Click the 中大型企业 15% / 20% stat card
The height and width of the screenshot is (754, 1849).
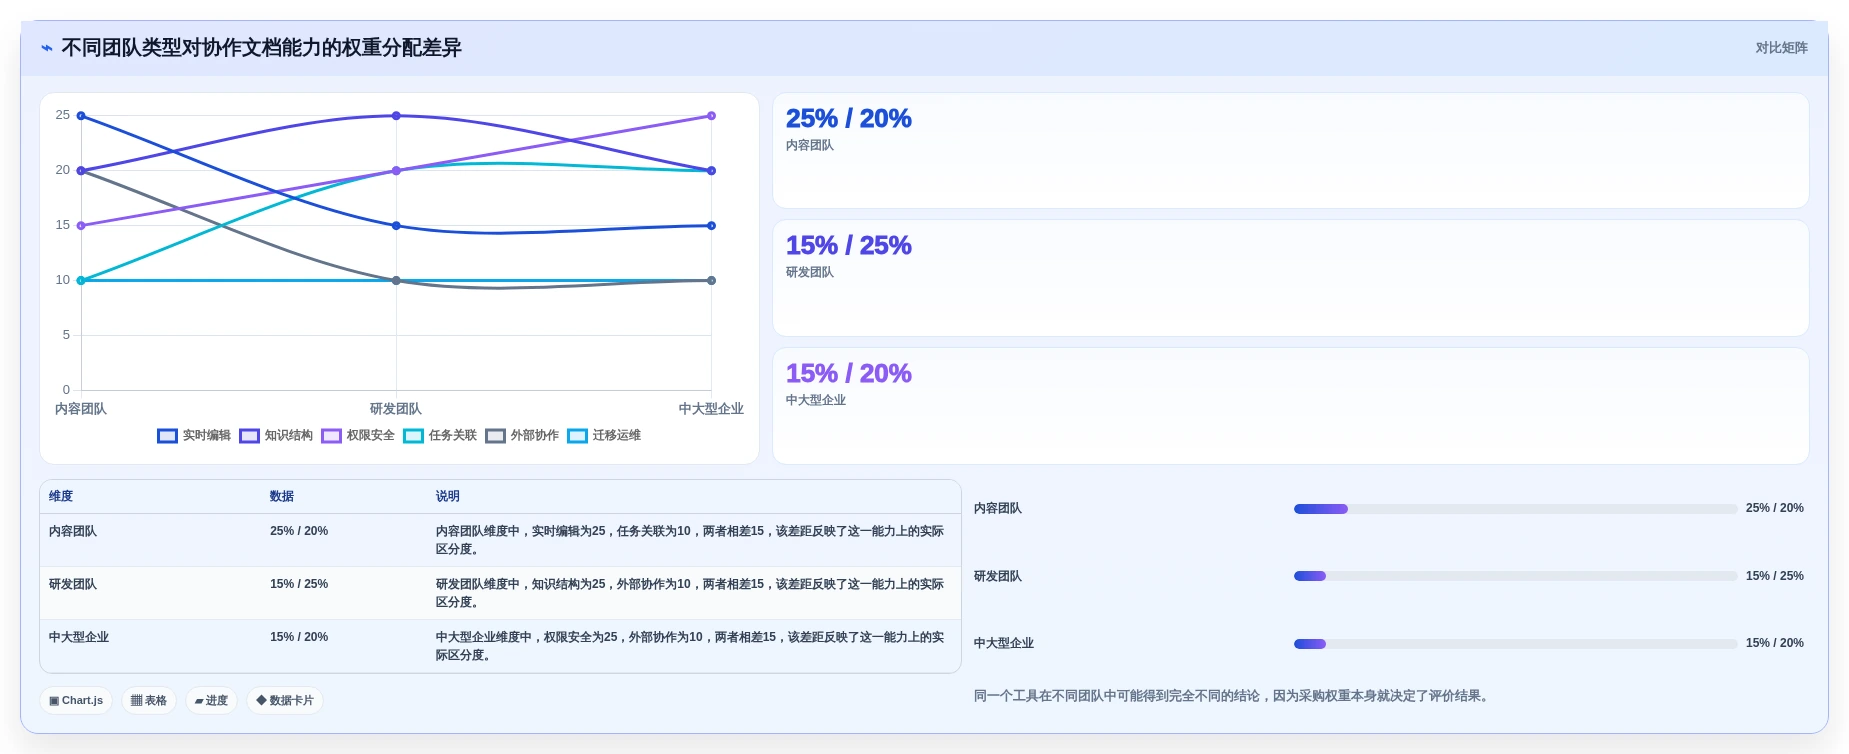pos(1290,406)
